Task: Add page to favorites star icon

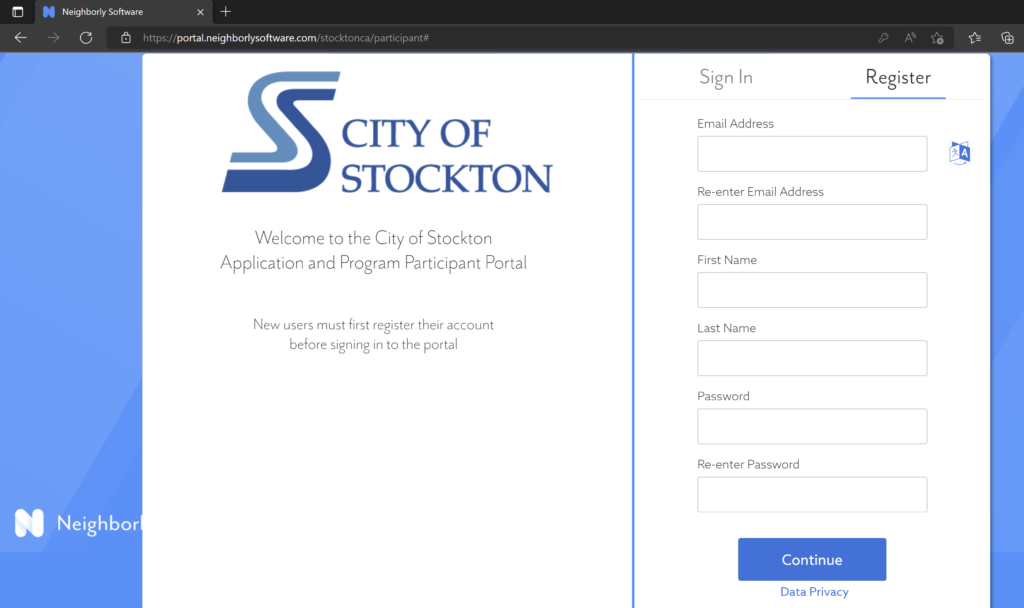Action: point(937,38)
